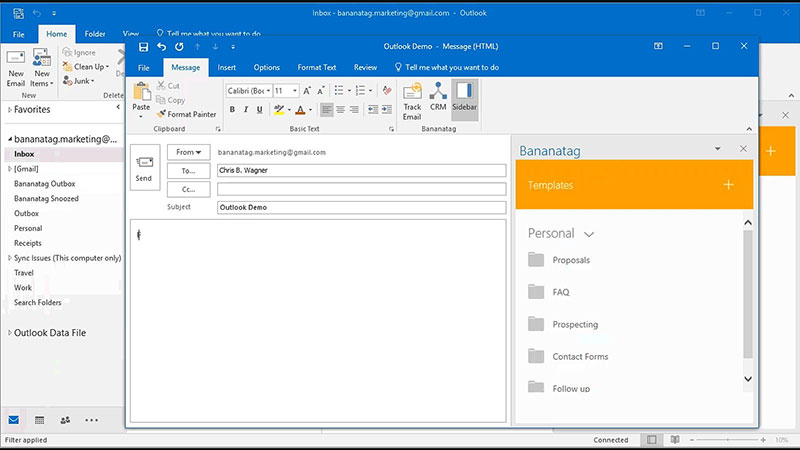Open the People view in navigation bar
This screenshot has height=450, width=800.
click(x=65, y=420)
